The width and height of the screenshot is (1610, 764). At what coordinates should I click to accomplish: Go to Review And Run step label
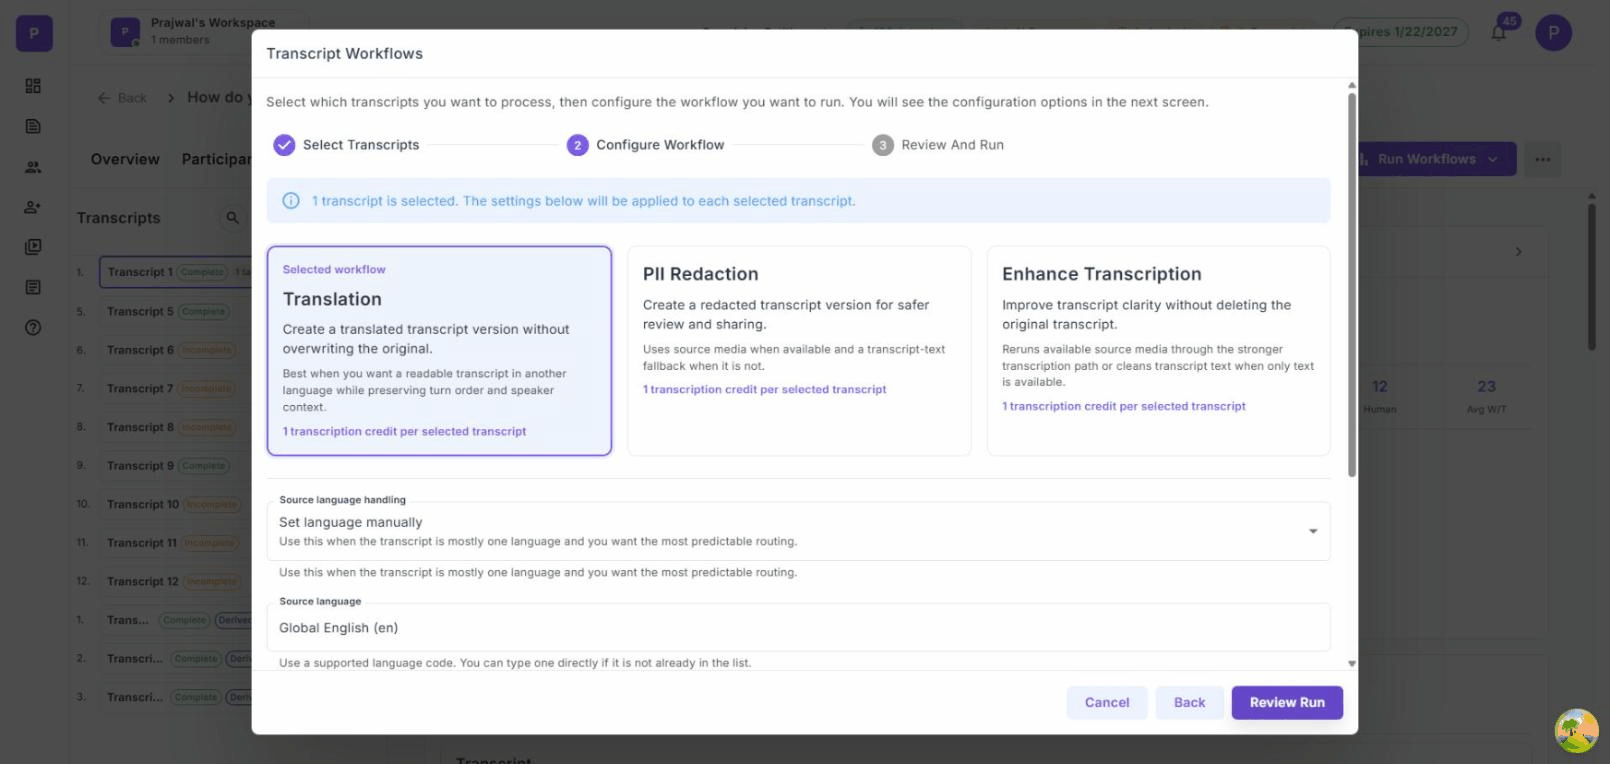tap(952, 145)
